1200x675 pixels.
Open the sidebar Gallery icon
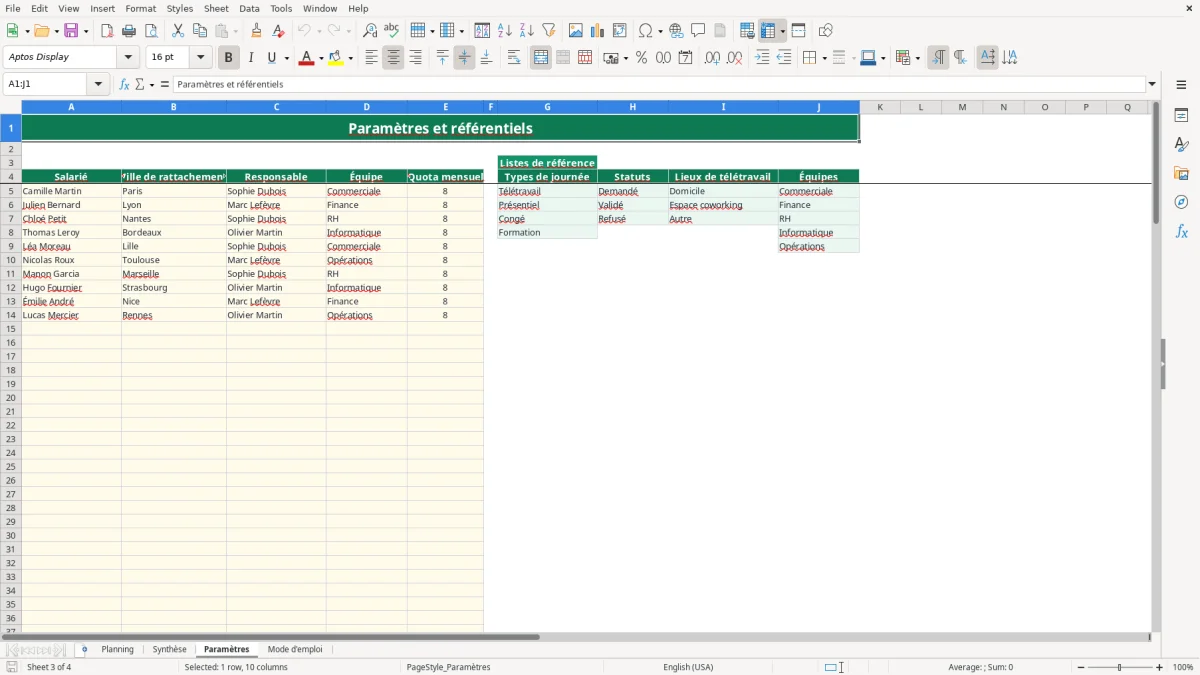click(1181, 173)
